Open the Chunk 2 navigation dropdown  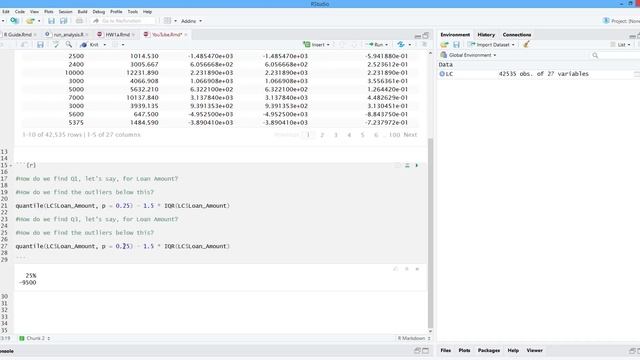click(35, 338)
